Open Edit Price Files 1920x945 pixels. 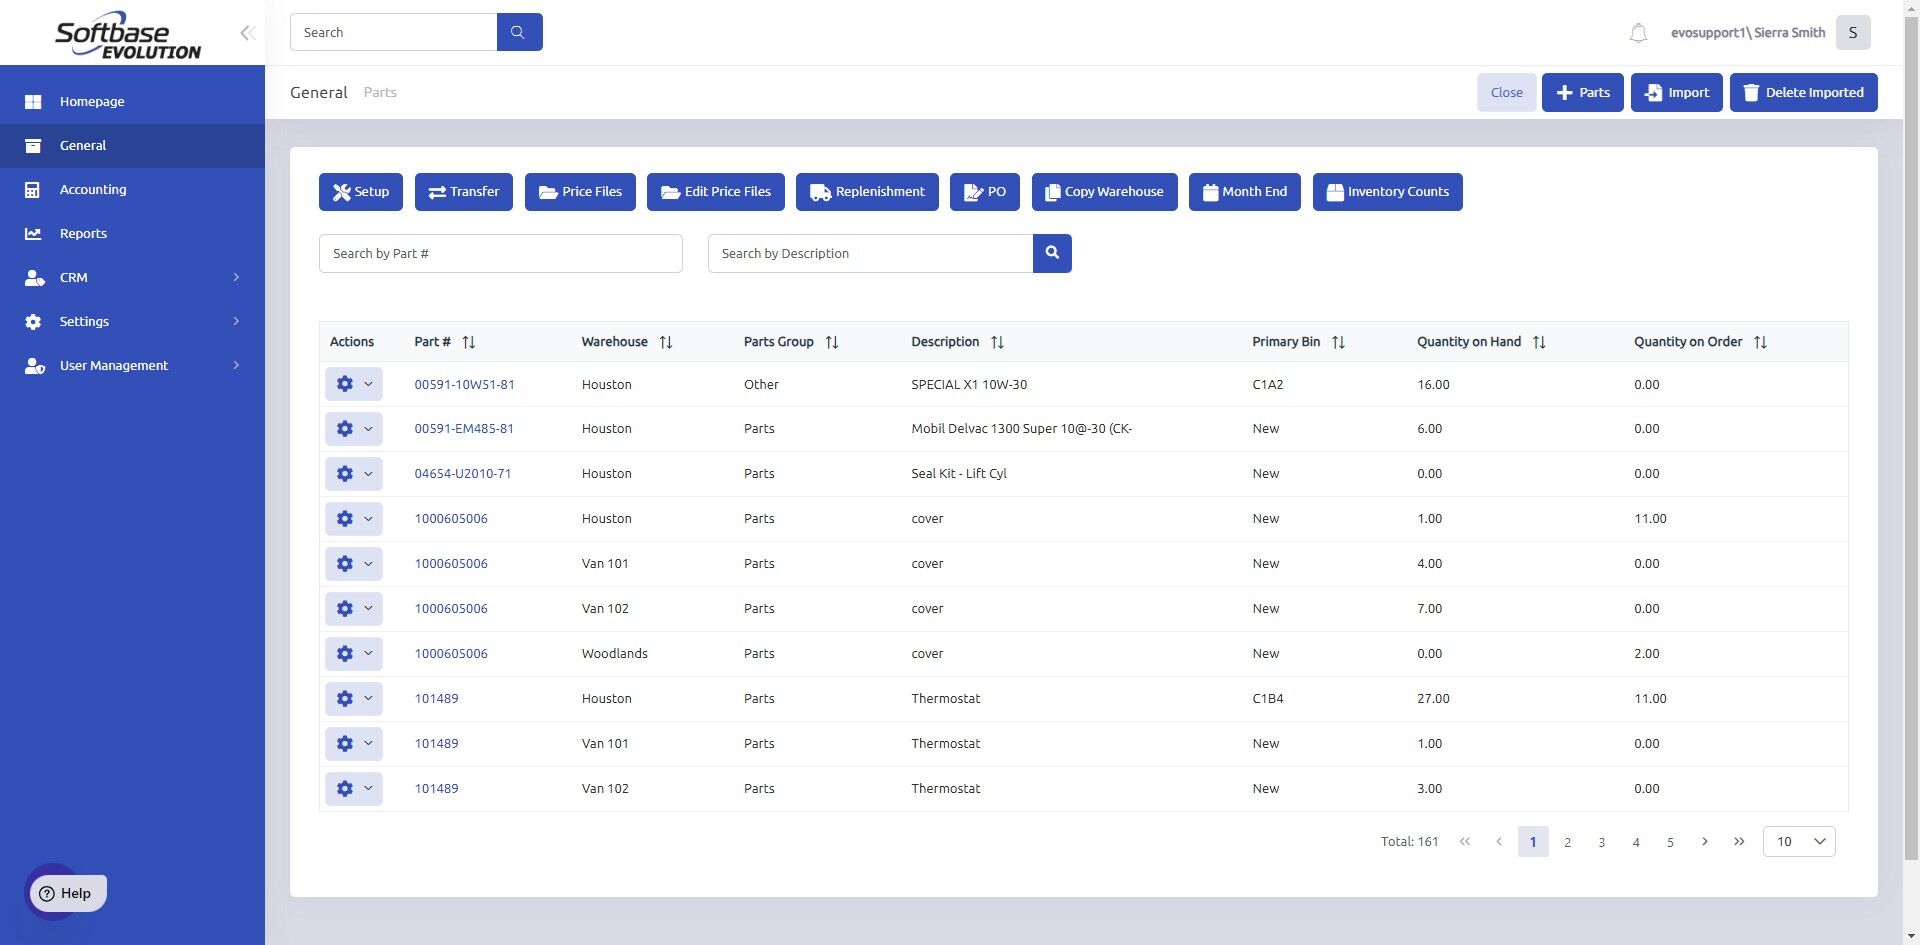tap(716, 192)
